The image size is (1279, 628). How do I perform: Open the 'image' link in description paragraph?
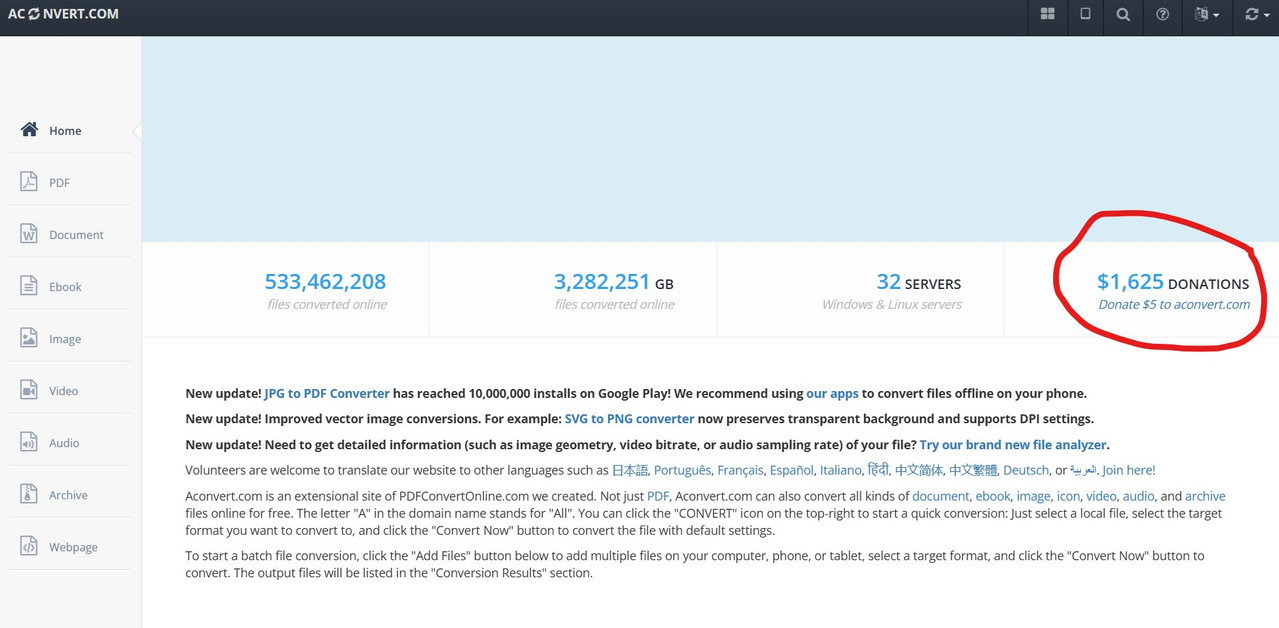[1033, 496]
